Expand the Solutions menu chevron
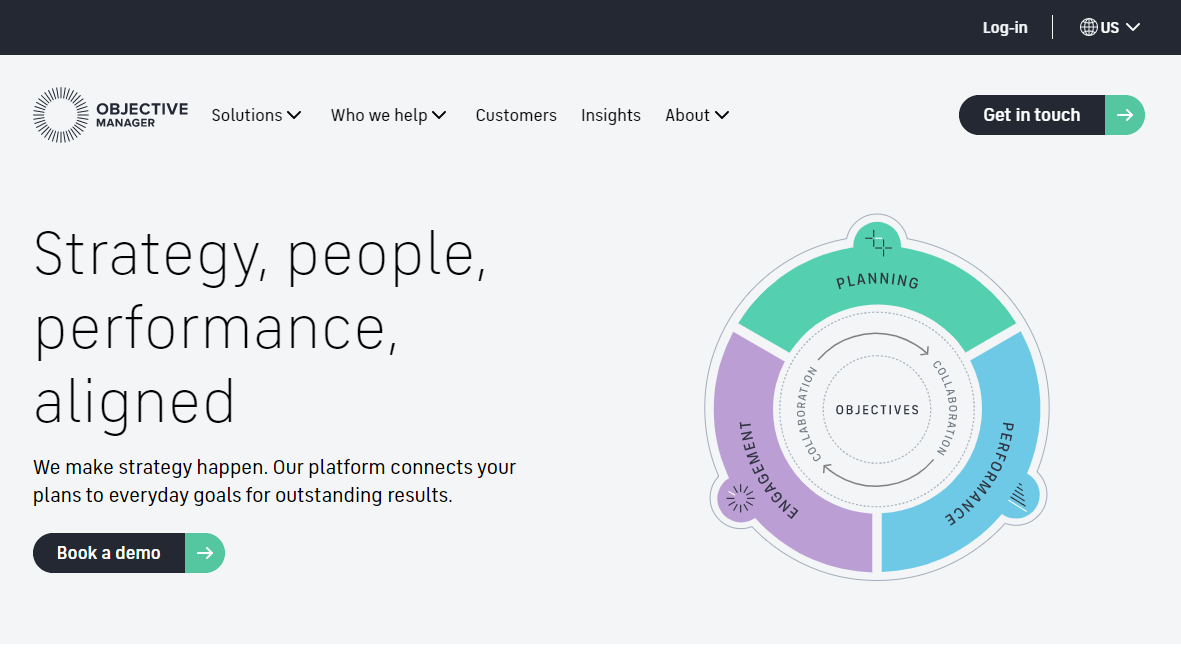Image resolution: width=1181 pixels, height=664 pixels. pyautogui.click(x=294, y=115)
